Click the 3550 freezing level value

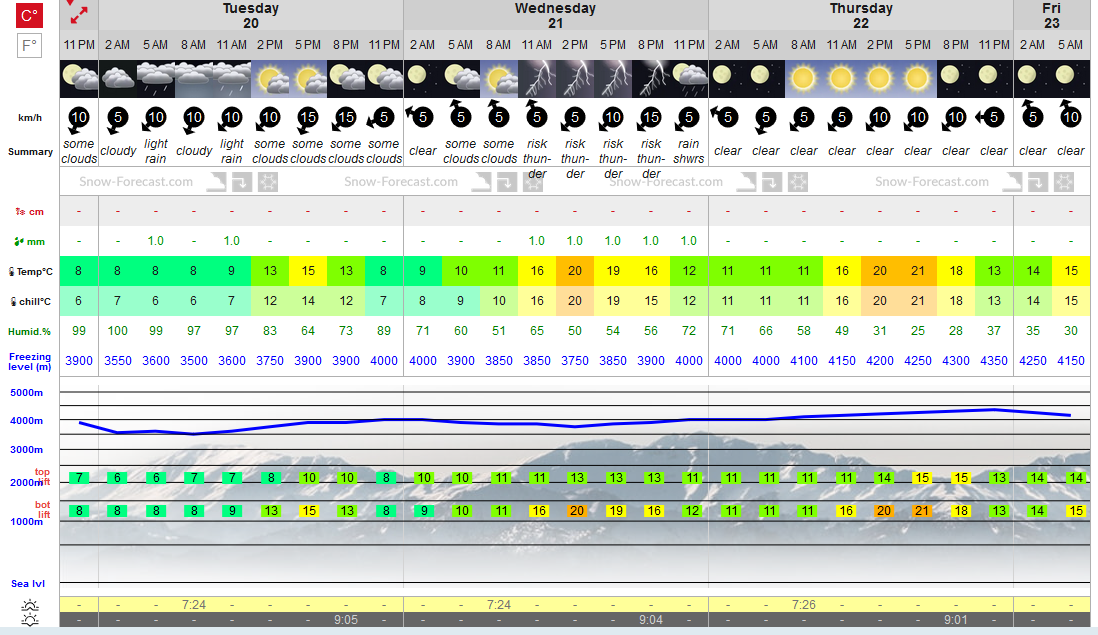pyautogui.click(x=118, y=361)
